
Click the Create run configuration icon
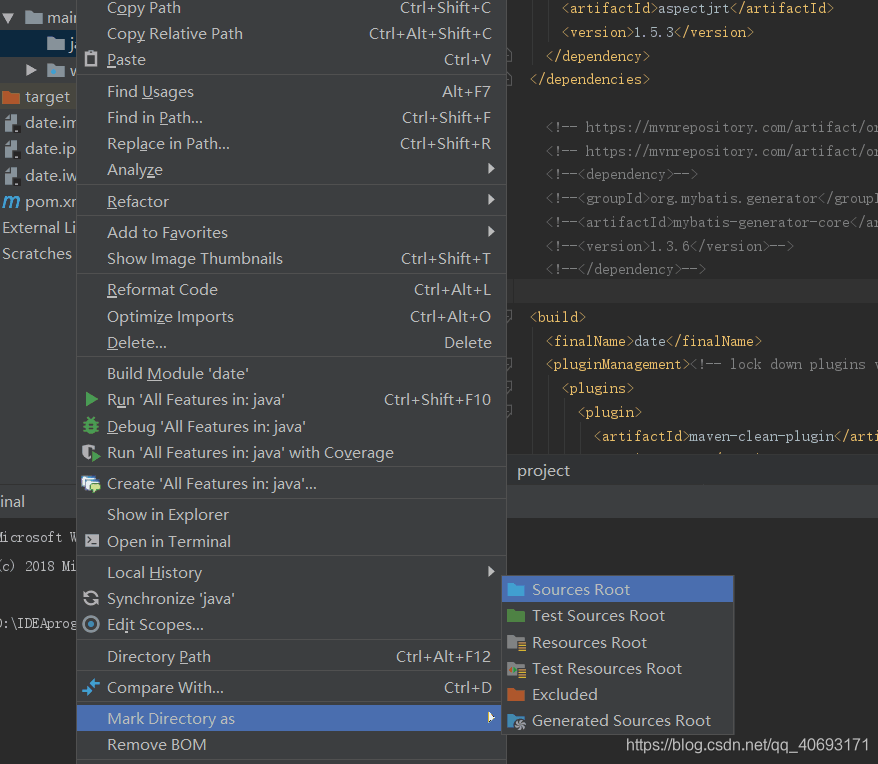tap(91, 483)
